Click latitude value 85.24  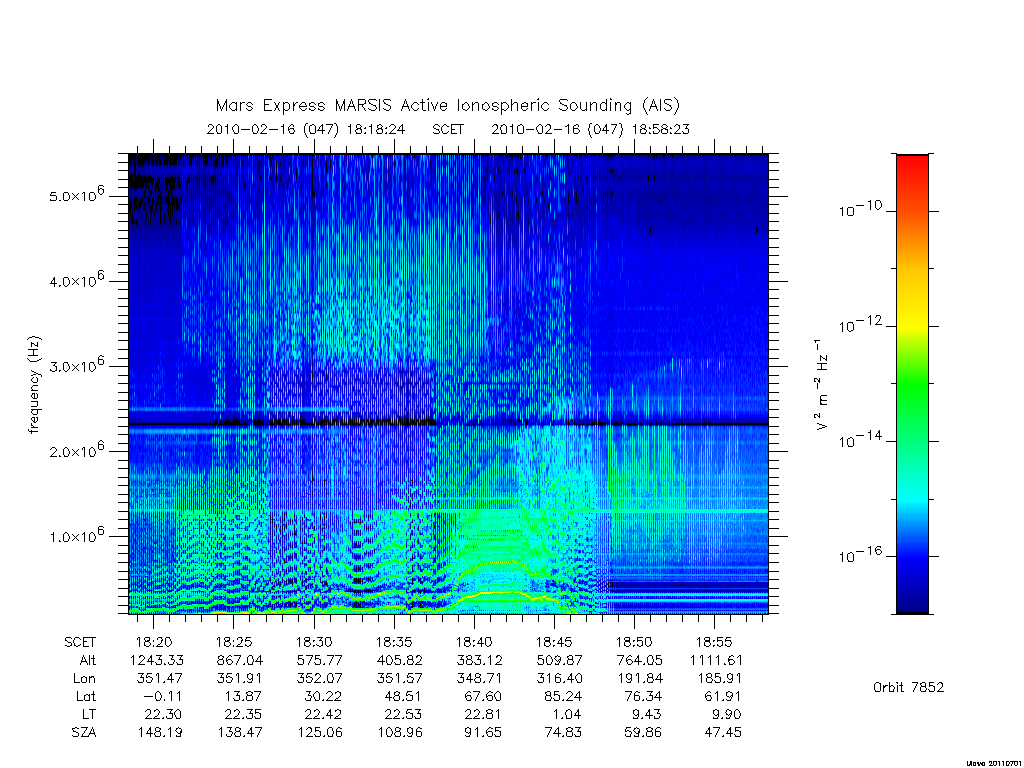[x=563, y=696]
